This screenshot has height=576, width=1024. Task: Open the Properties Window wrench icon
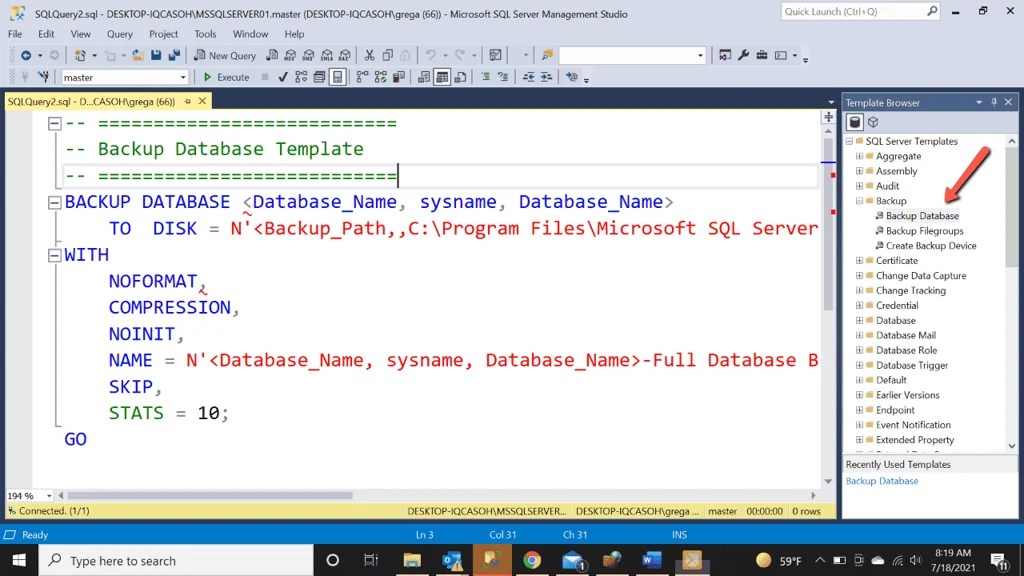click(743, 56)
